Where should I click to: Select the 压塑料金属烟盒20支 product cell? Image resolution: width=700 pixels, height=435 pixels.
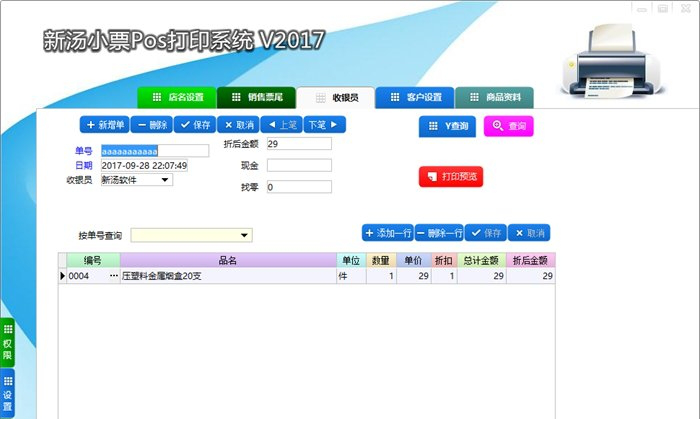pos(228,276)
